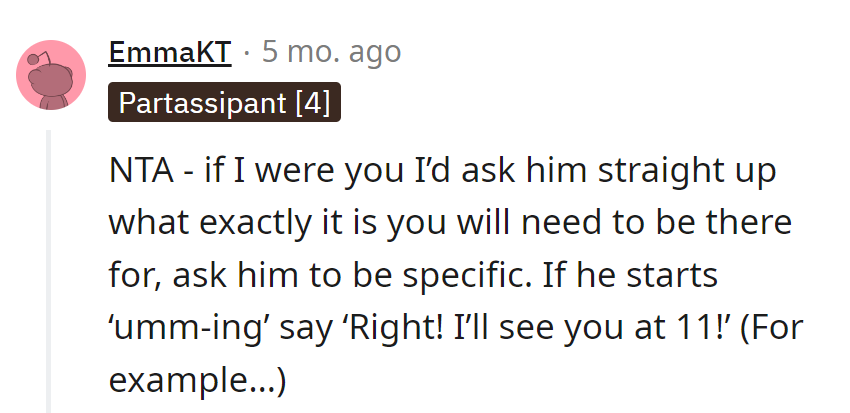Viewport: 850px width, 413px height.
Task: Click the '[4]' number in the flair
Action: [313, 102]
